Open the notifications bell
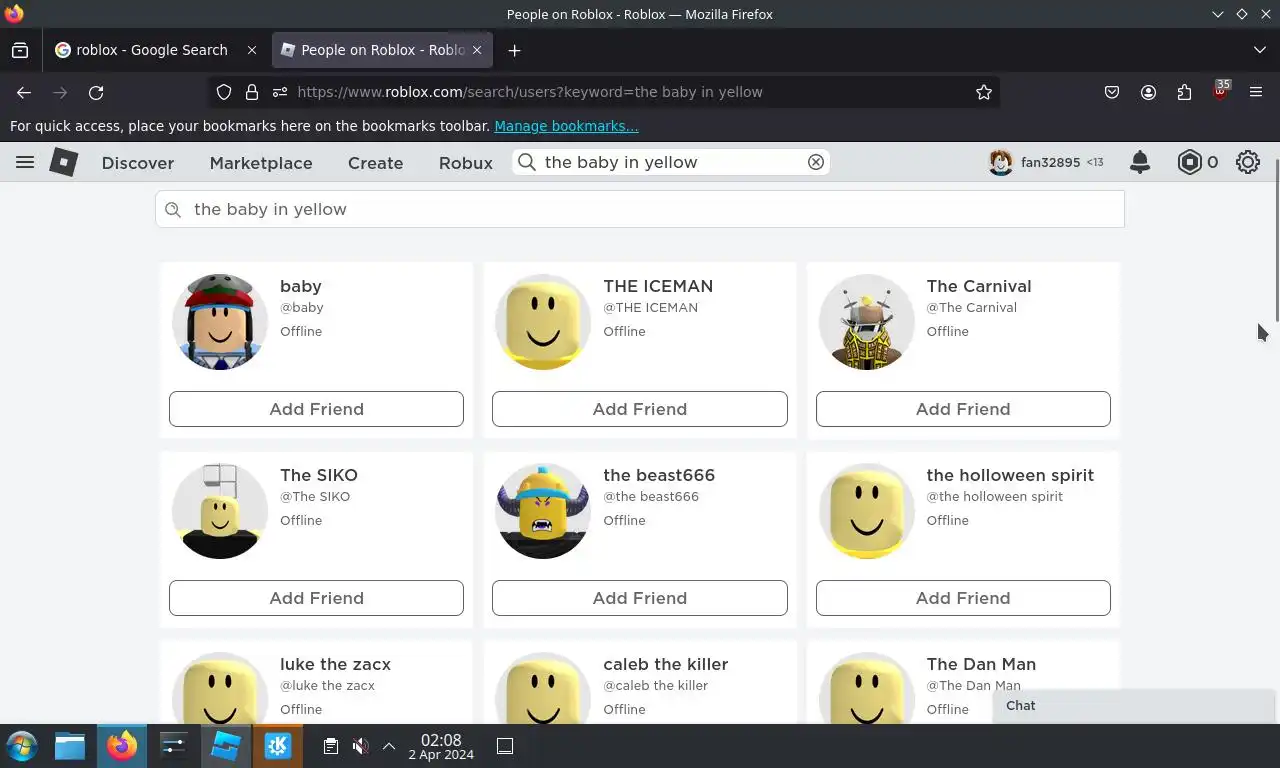This screenshot has height=768, width=1280. (x=1139, y=162)
